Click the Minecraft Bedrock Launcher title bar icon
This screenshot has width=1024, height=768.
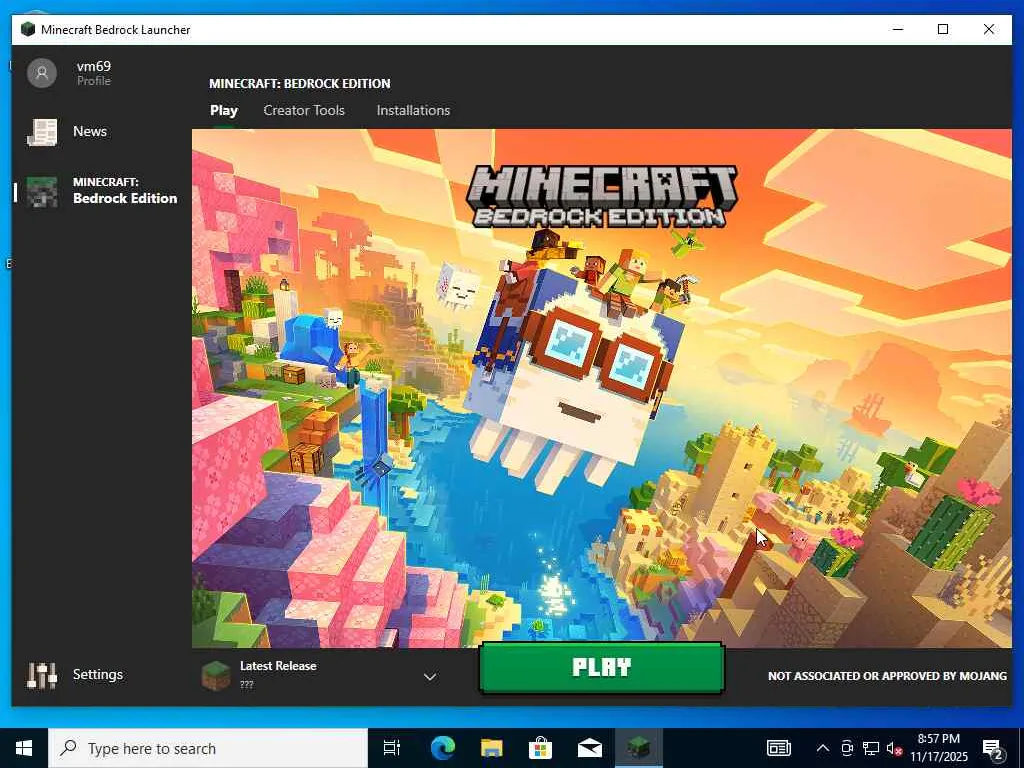[x=27, y=29]
